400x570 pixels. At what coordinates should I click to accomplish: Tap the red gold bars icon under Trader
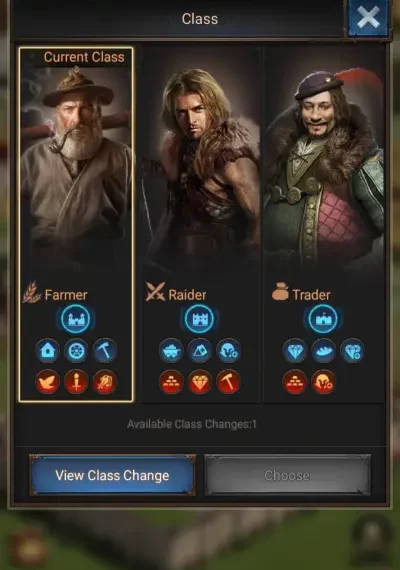(295, 382)
